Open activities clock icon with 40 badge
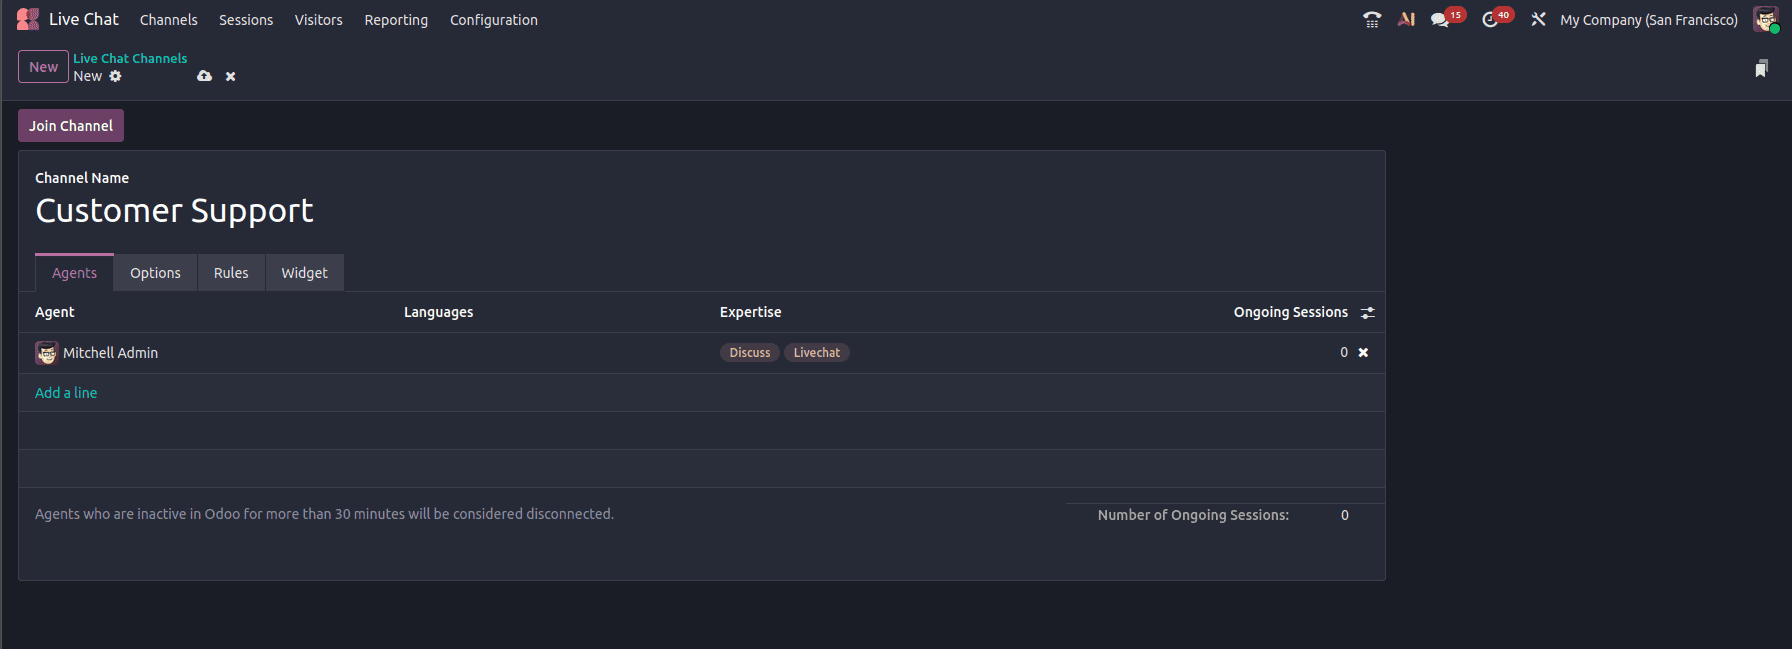1792x649 pixels. pos(1497,19)
